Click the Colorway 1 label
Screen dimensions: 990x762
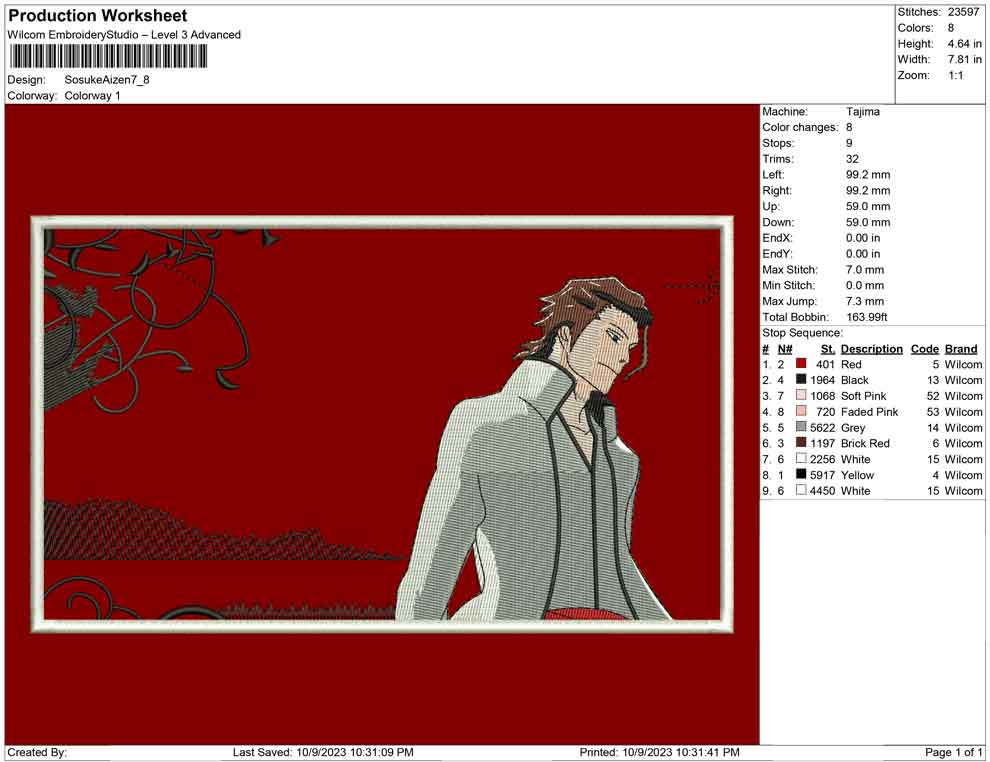(x=92, y=97)
